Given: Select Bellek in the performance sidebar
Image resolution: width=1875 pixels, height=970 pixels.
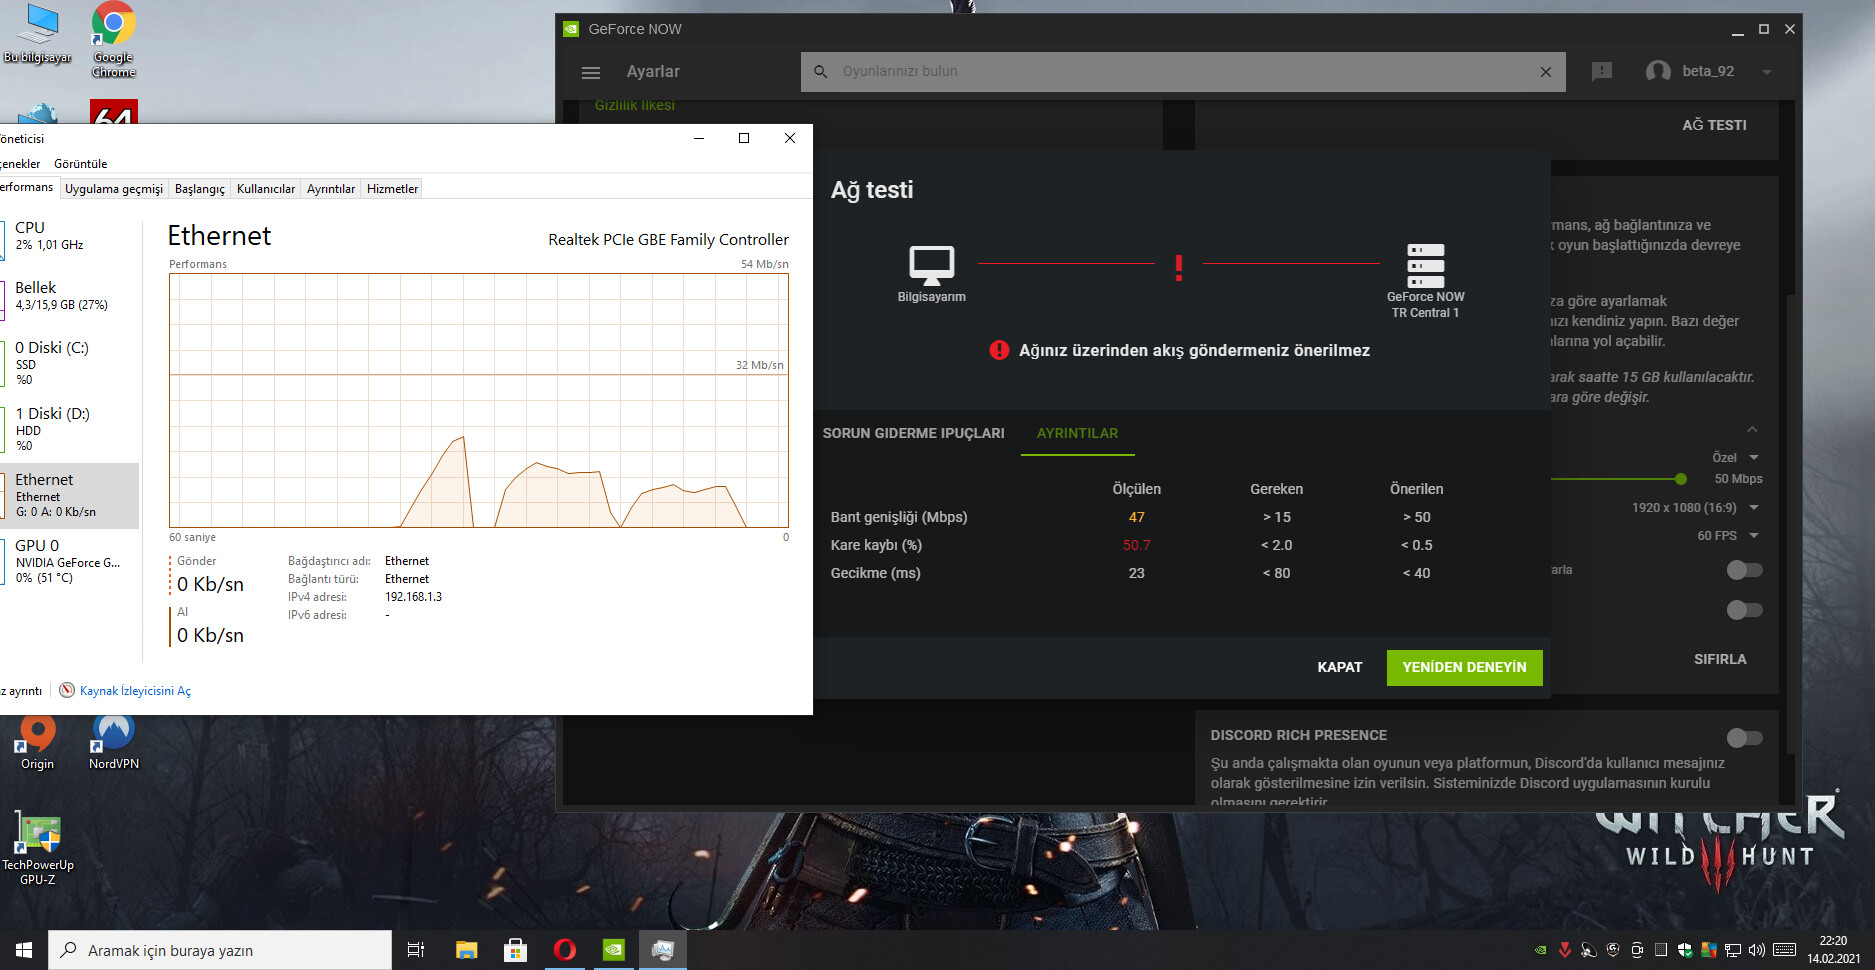Looking at the screenshot, I should pyautogui.click(x=69, y=296).
